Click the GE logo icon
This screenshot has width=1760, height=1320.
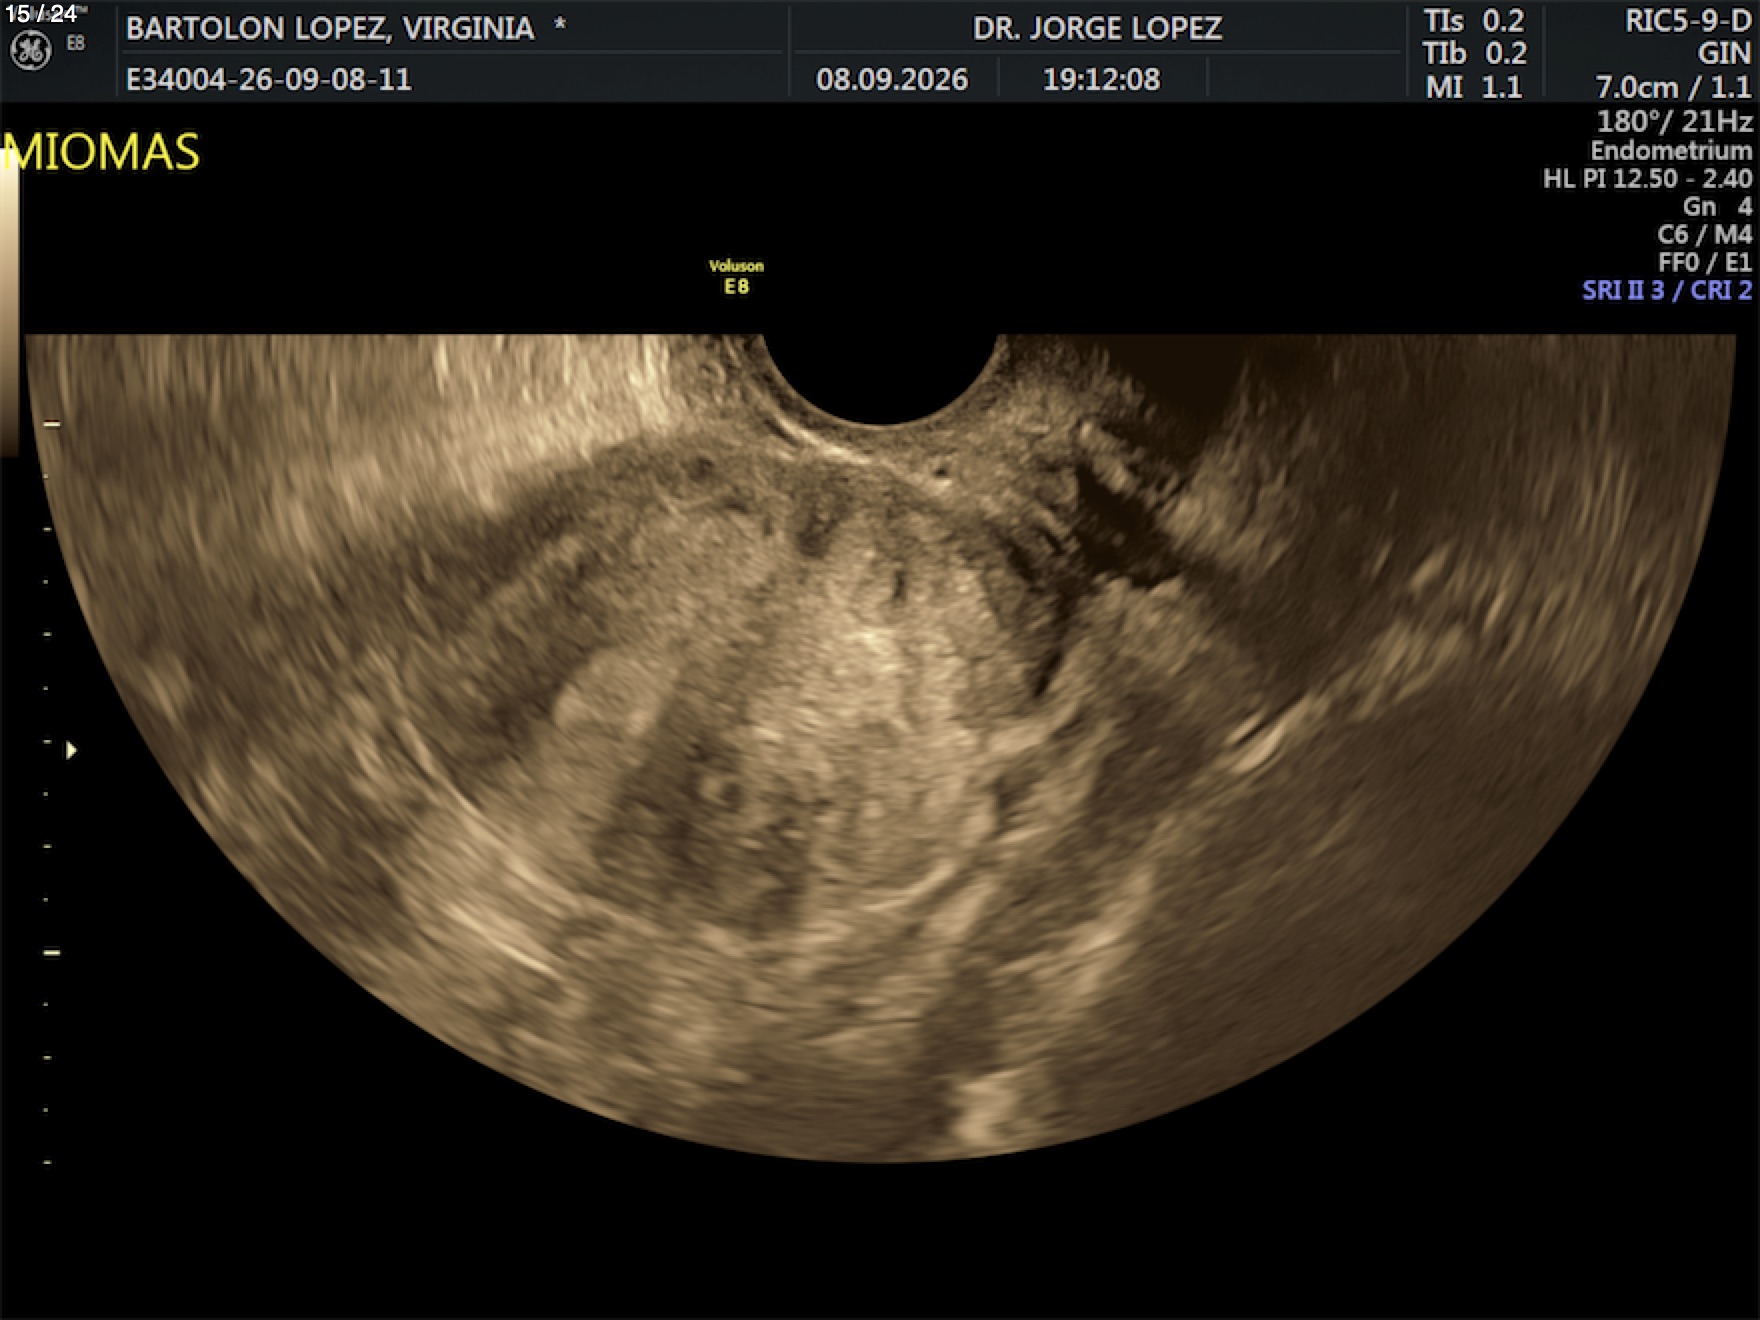[x=30, y=51]
